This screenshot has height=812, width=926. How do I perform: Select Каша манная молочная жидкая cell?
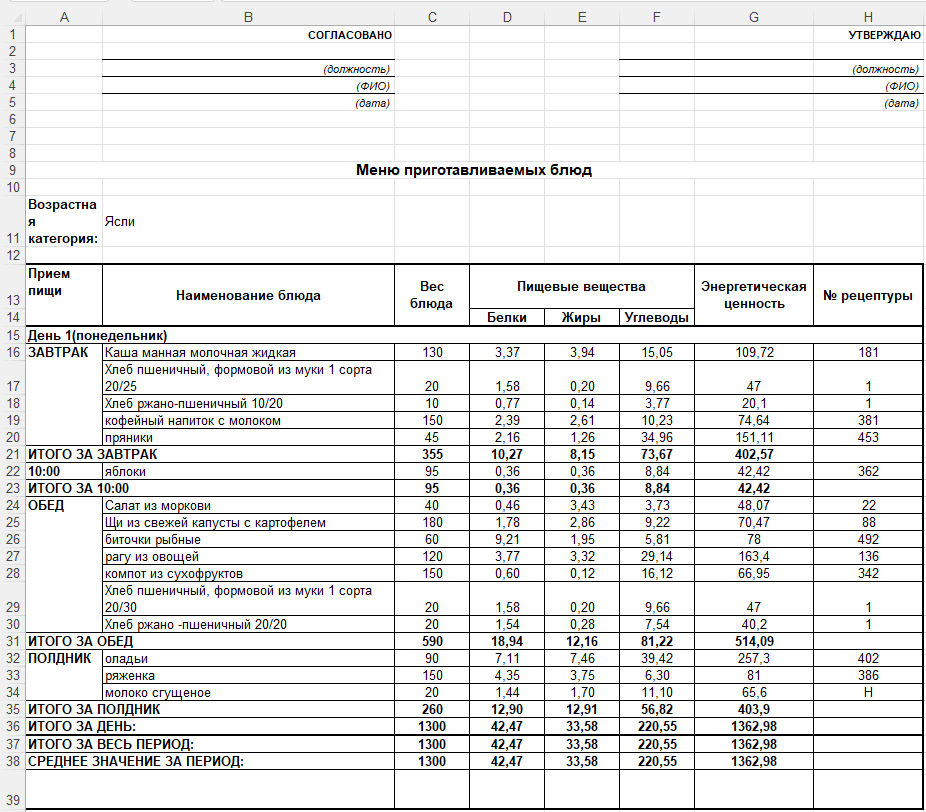coord(248,353)
